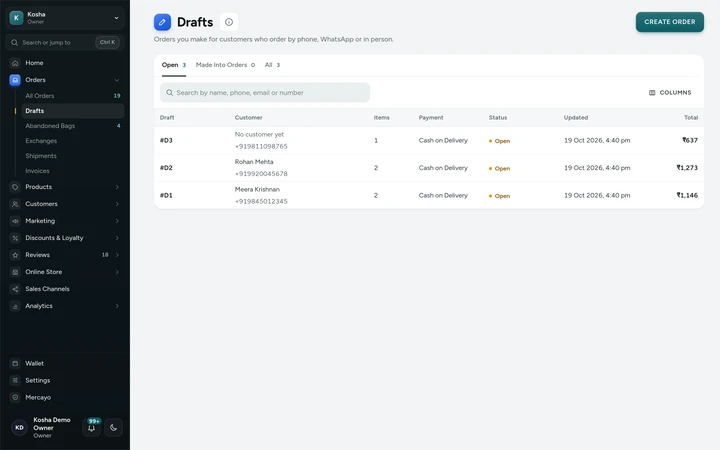Click the CREATE ORDER button

[x=669, y=22]
